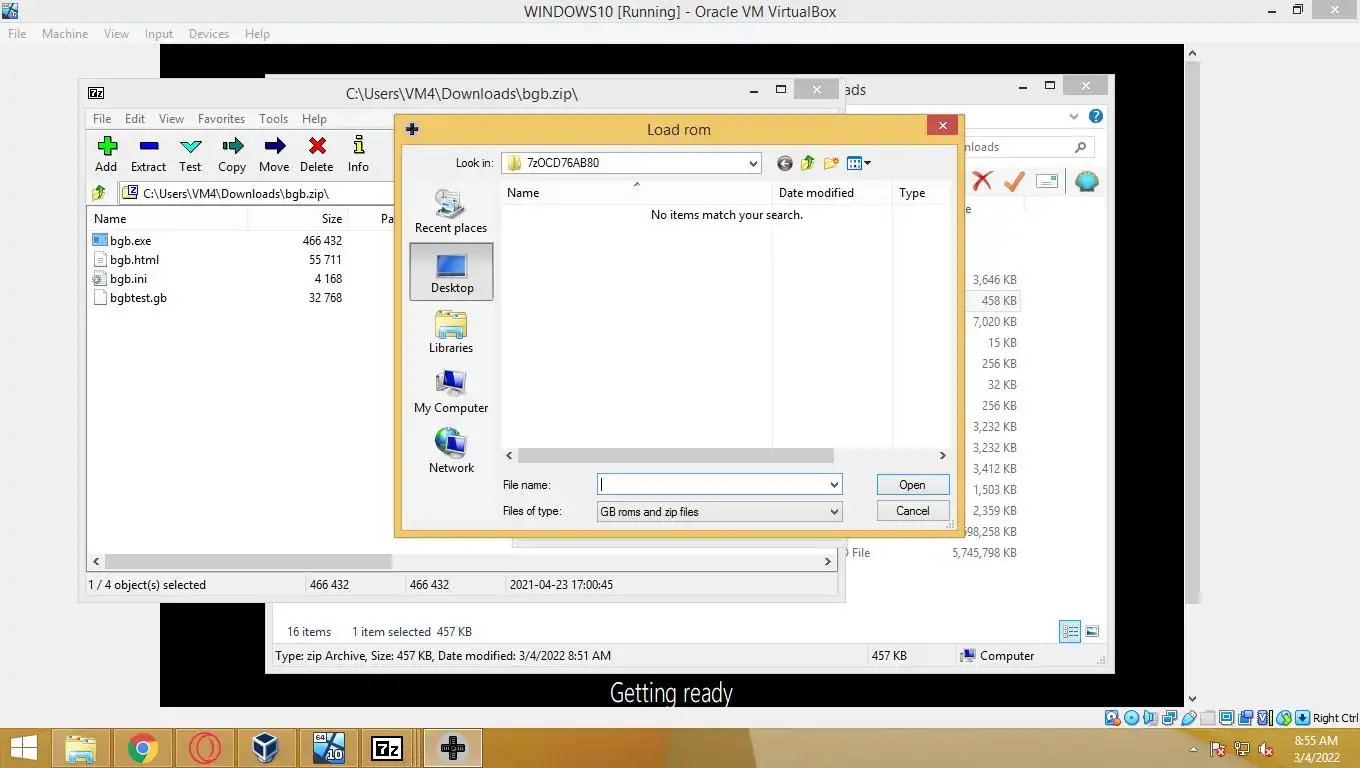Click the teal shell icon in Explorer ribbon
The width and height of the screenshot is (1360, 768).
coord(1086,181)
